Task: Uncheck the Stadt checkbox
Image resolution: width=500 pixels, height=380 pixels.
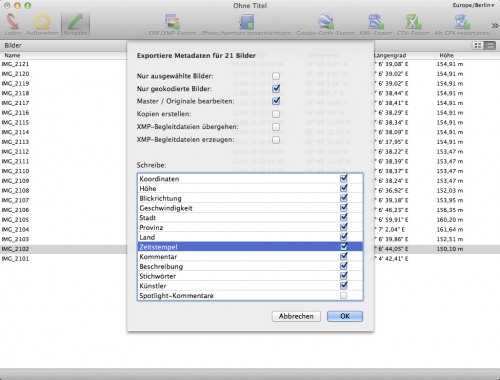Action: [x=344, y=217]
